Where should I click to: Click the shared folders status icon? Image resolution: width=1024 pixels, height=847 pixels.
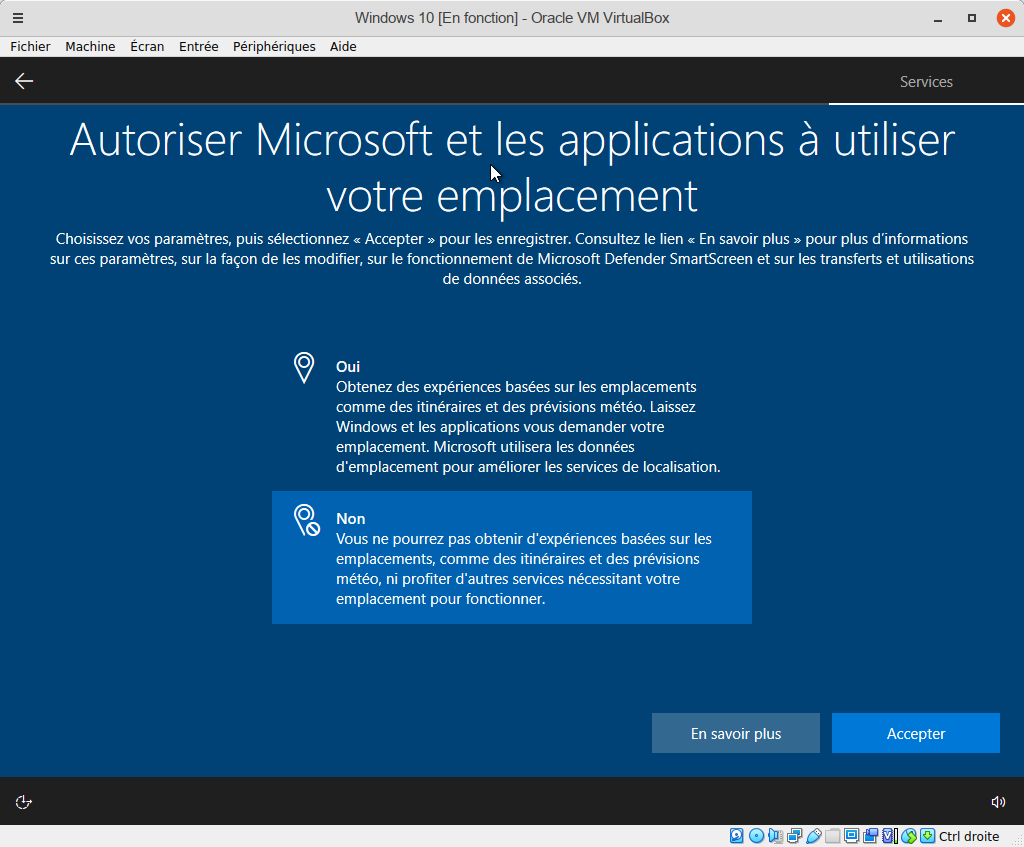[832, 836]
